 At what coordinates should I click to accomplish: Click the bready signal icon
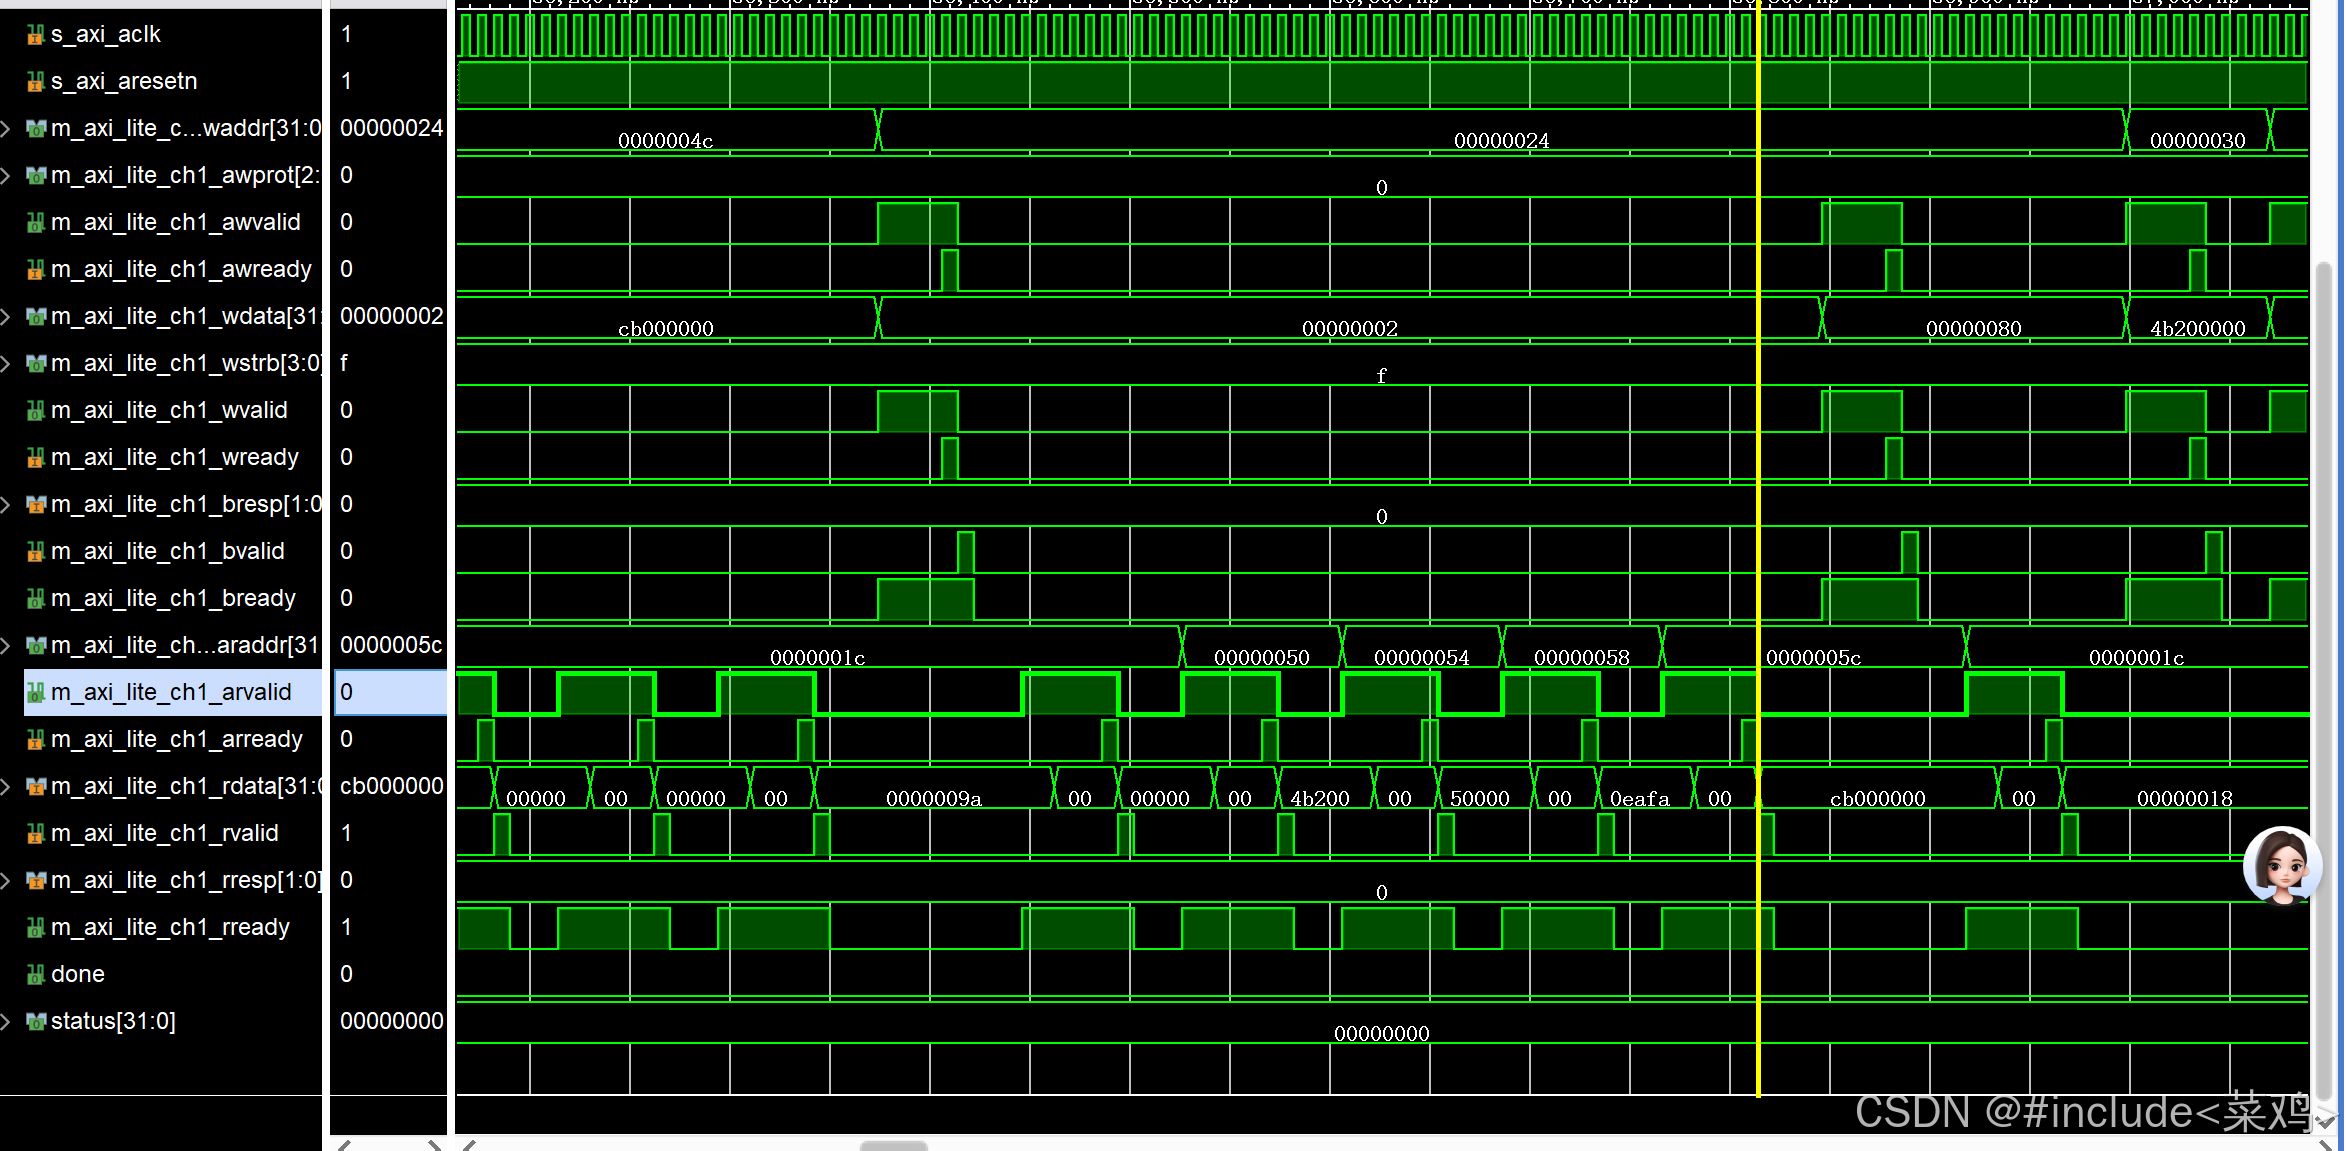click(36, 598)
